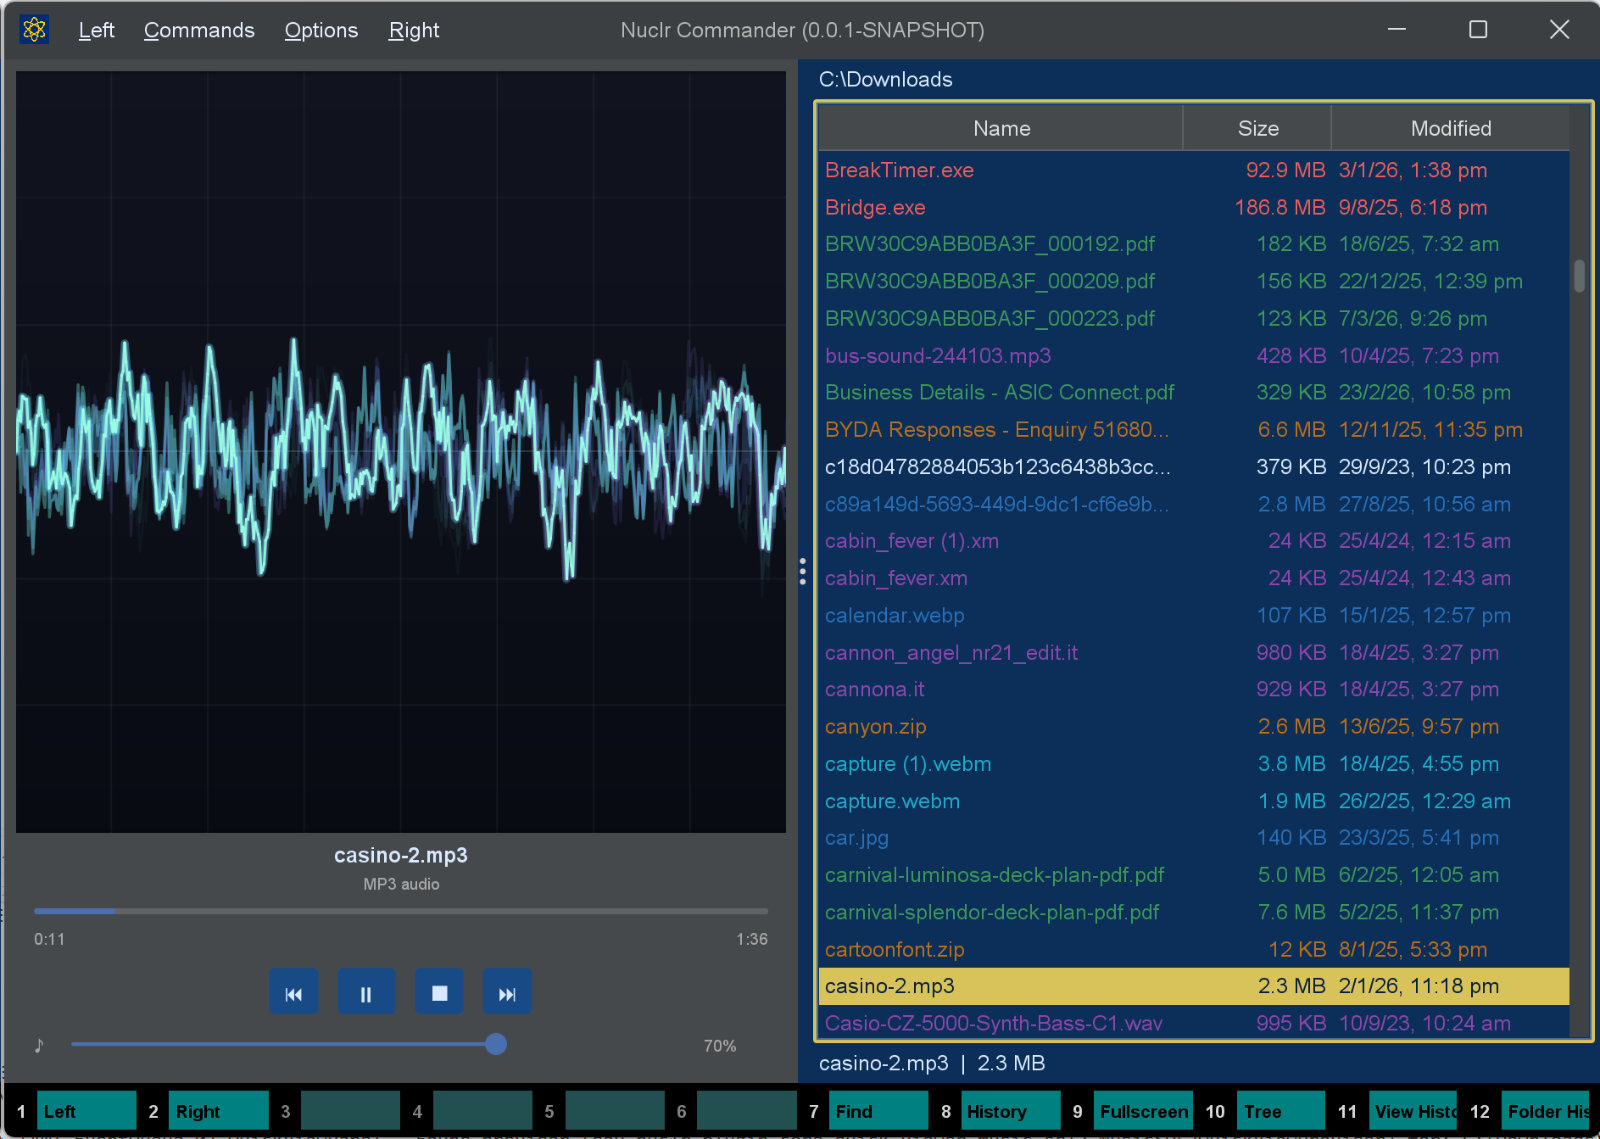Skip to the next track
The width and height of the screenshot is (1600, 1139).
[507, 993]
